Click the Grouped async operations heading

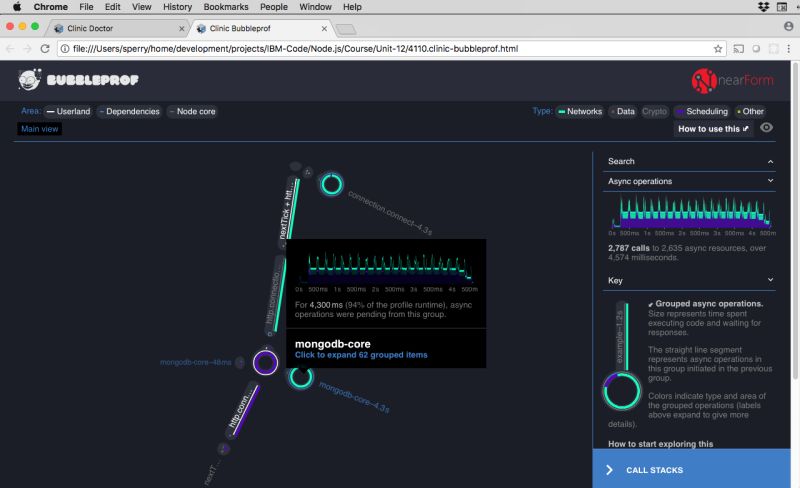point(709,303)
